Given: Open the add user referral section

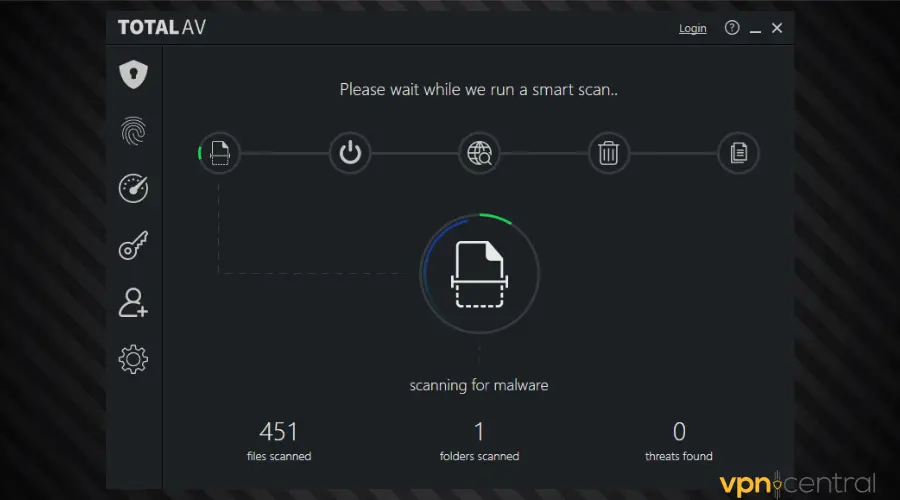Looking at the screenshot, I should coord(133,303).
